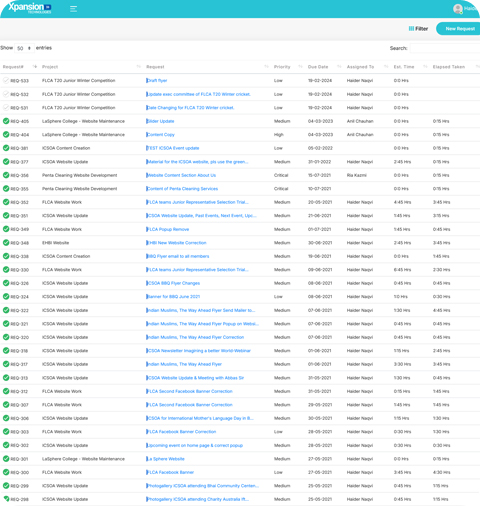Image resolution: width=480 pixels, height=506 pixels.
Task: Click completed check icon for REQ-313
Action: pos(6,378)
